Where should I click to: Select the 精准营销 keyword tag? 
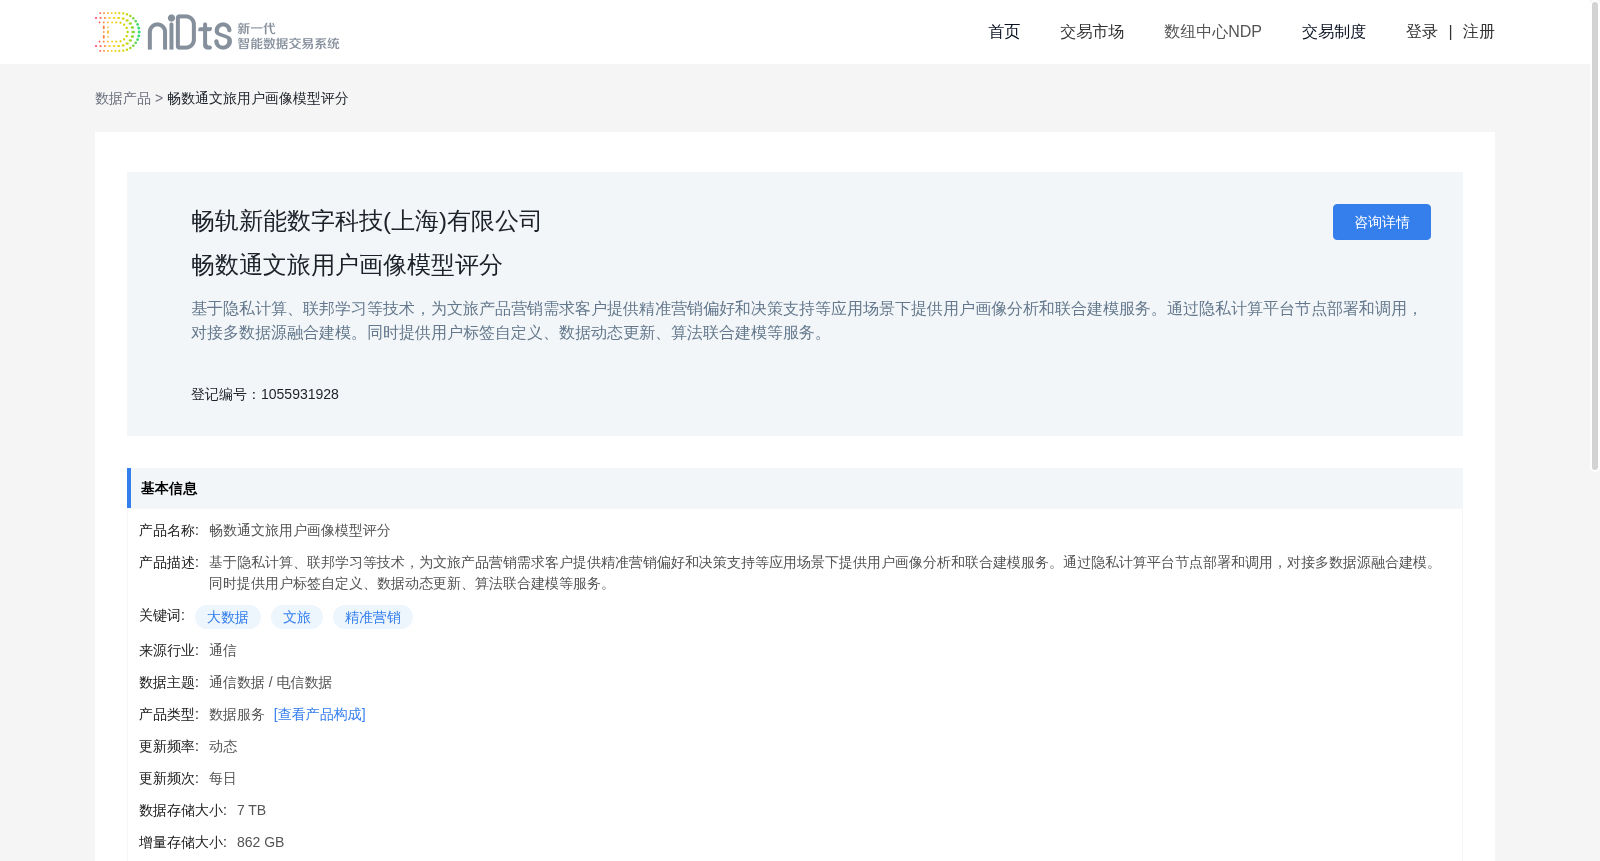(373, 617)
